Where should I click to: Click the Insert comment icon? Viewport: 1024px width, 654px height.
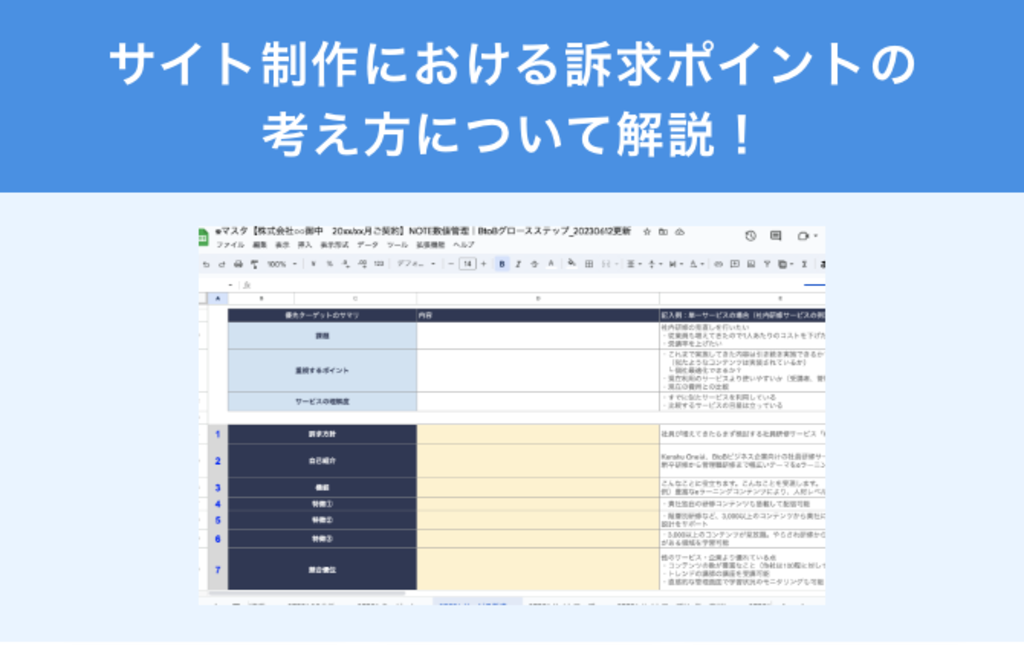[x=735, y=265]
